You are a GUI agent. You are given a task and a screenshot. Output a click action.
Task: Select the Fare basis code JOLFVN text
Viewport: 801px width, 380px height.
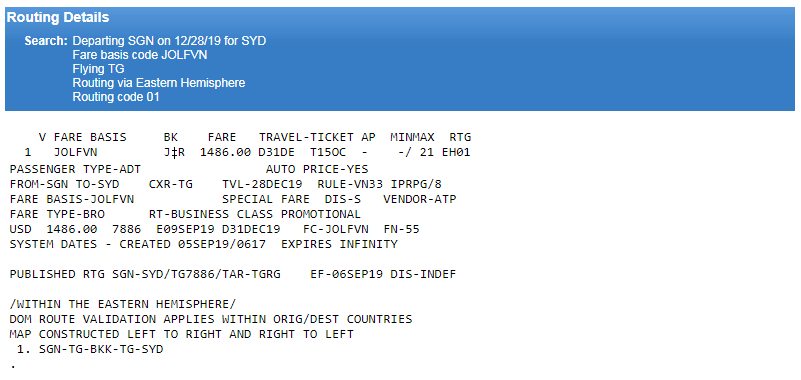point(140,55)
